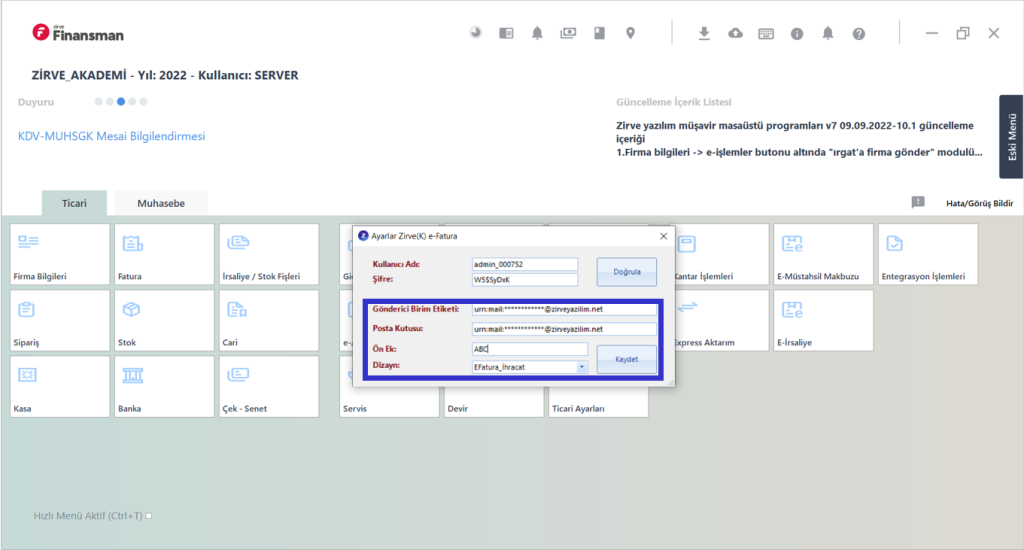The image size is (1024, 550).
Task: Select the fifth Duyuru pagination dot
Action: tap(143, 101)
